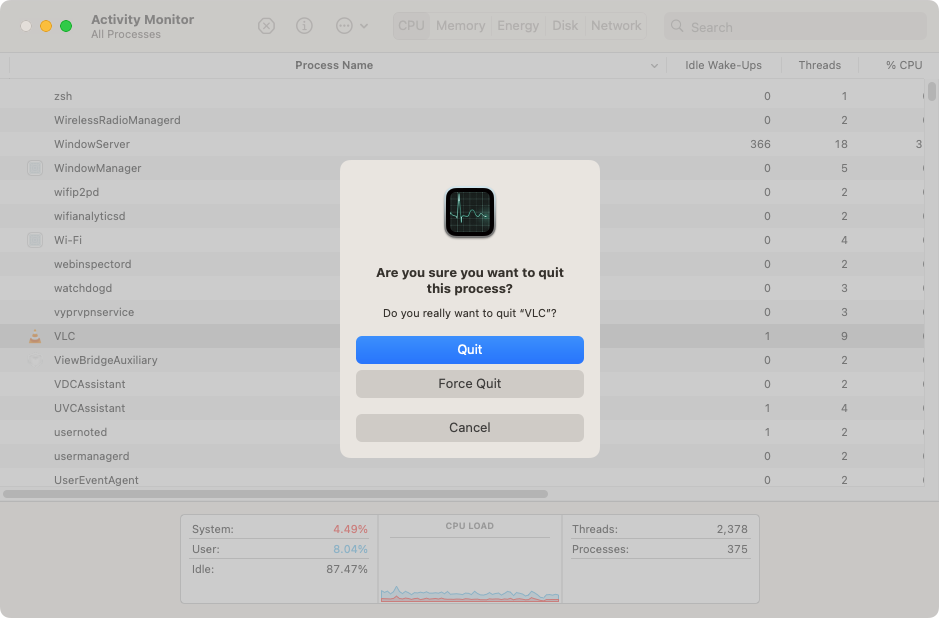Toggle sort order chevron in Process Name header

[655, 66]
